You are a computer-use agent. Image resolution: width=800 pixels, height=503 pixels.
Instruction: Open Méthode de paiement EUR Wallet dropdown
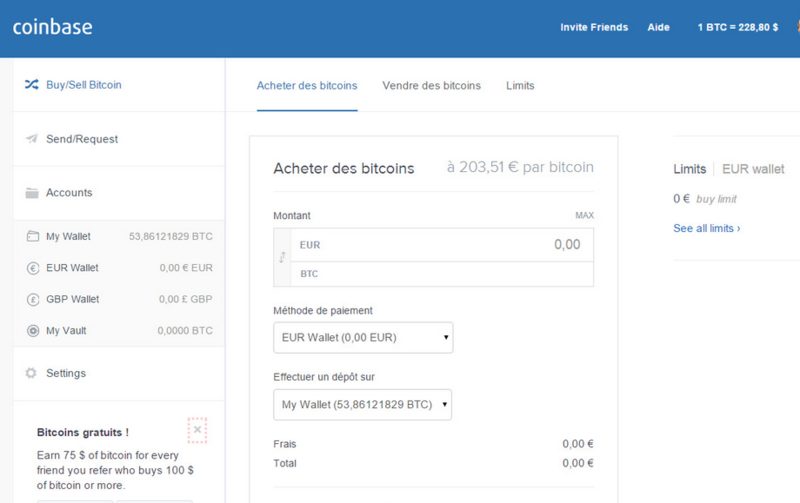tap(363, 337)
